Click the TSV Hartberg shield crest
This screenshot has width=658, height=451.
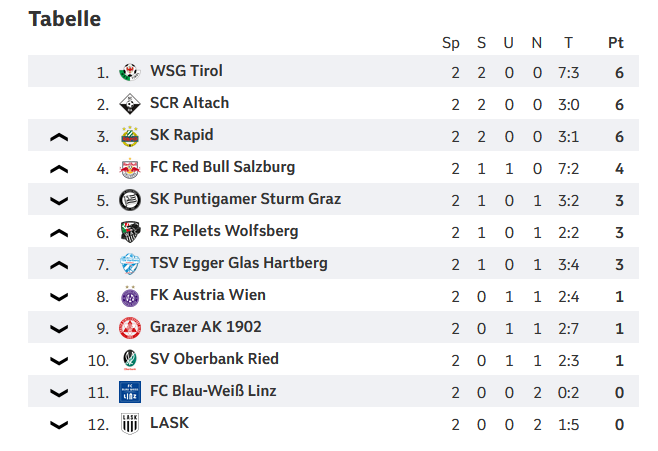(x=130, y=264)
